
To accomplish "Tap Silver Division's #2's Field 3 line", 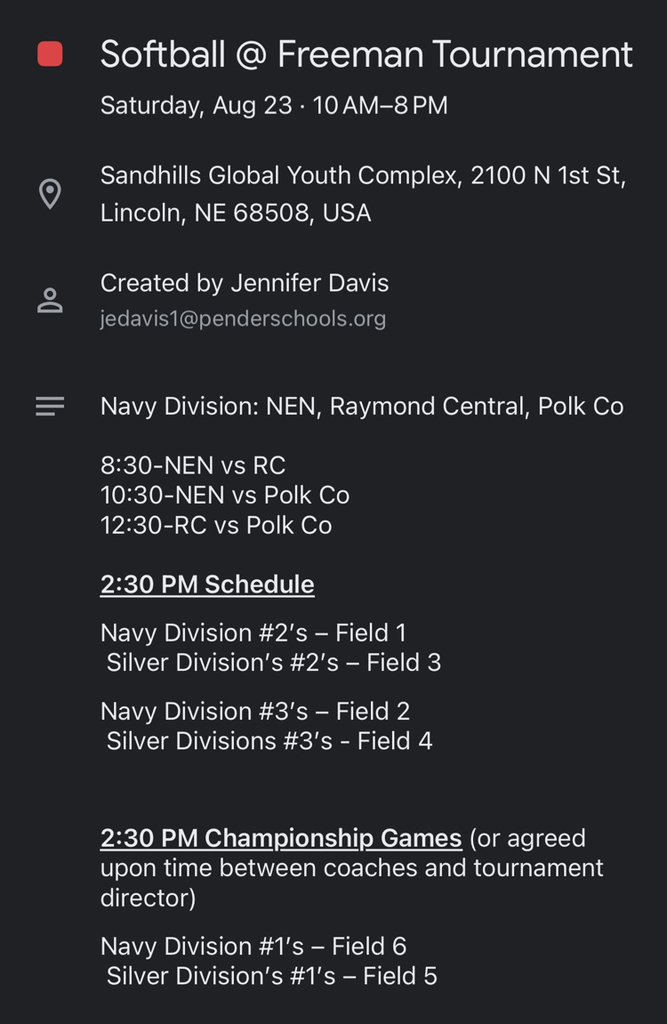I will 274,663.
